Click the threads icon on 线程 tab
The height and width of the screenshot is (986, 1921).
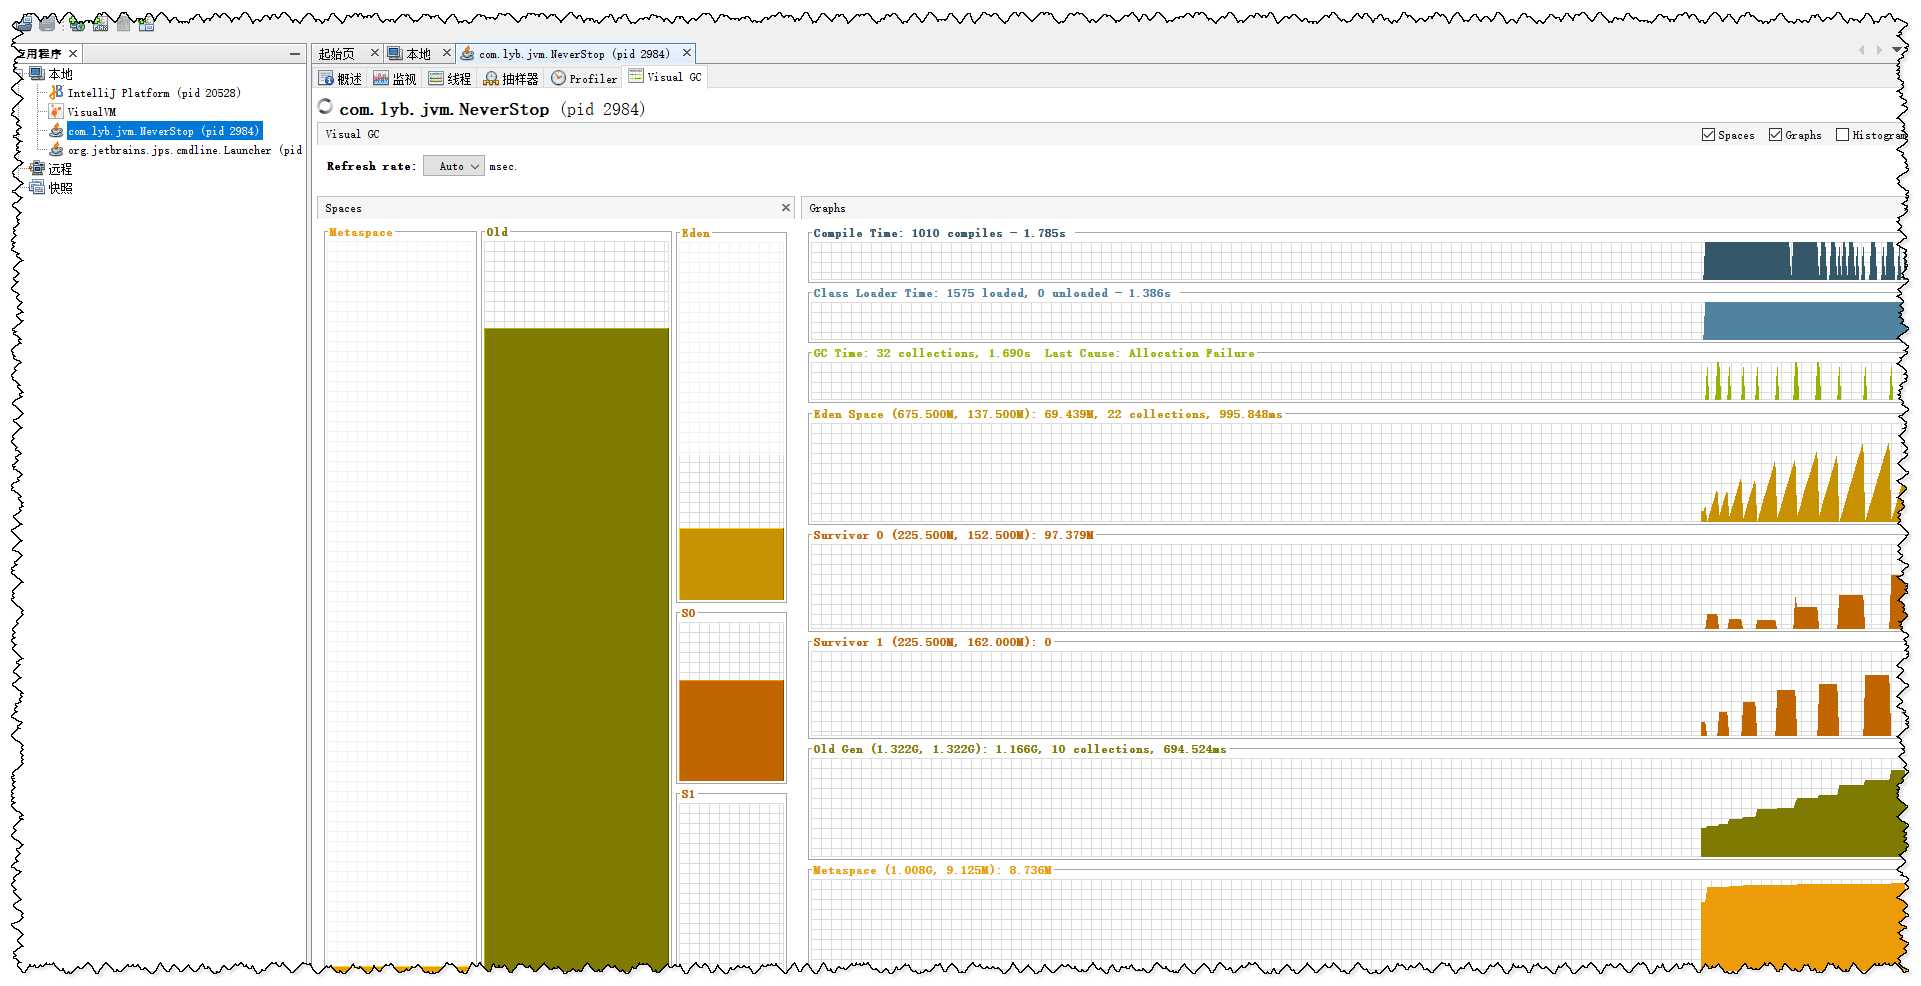click(436, 78)
